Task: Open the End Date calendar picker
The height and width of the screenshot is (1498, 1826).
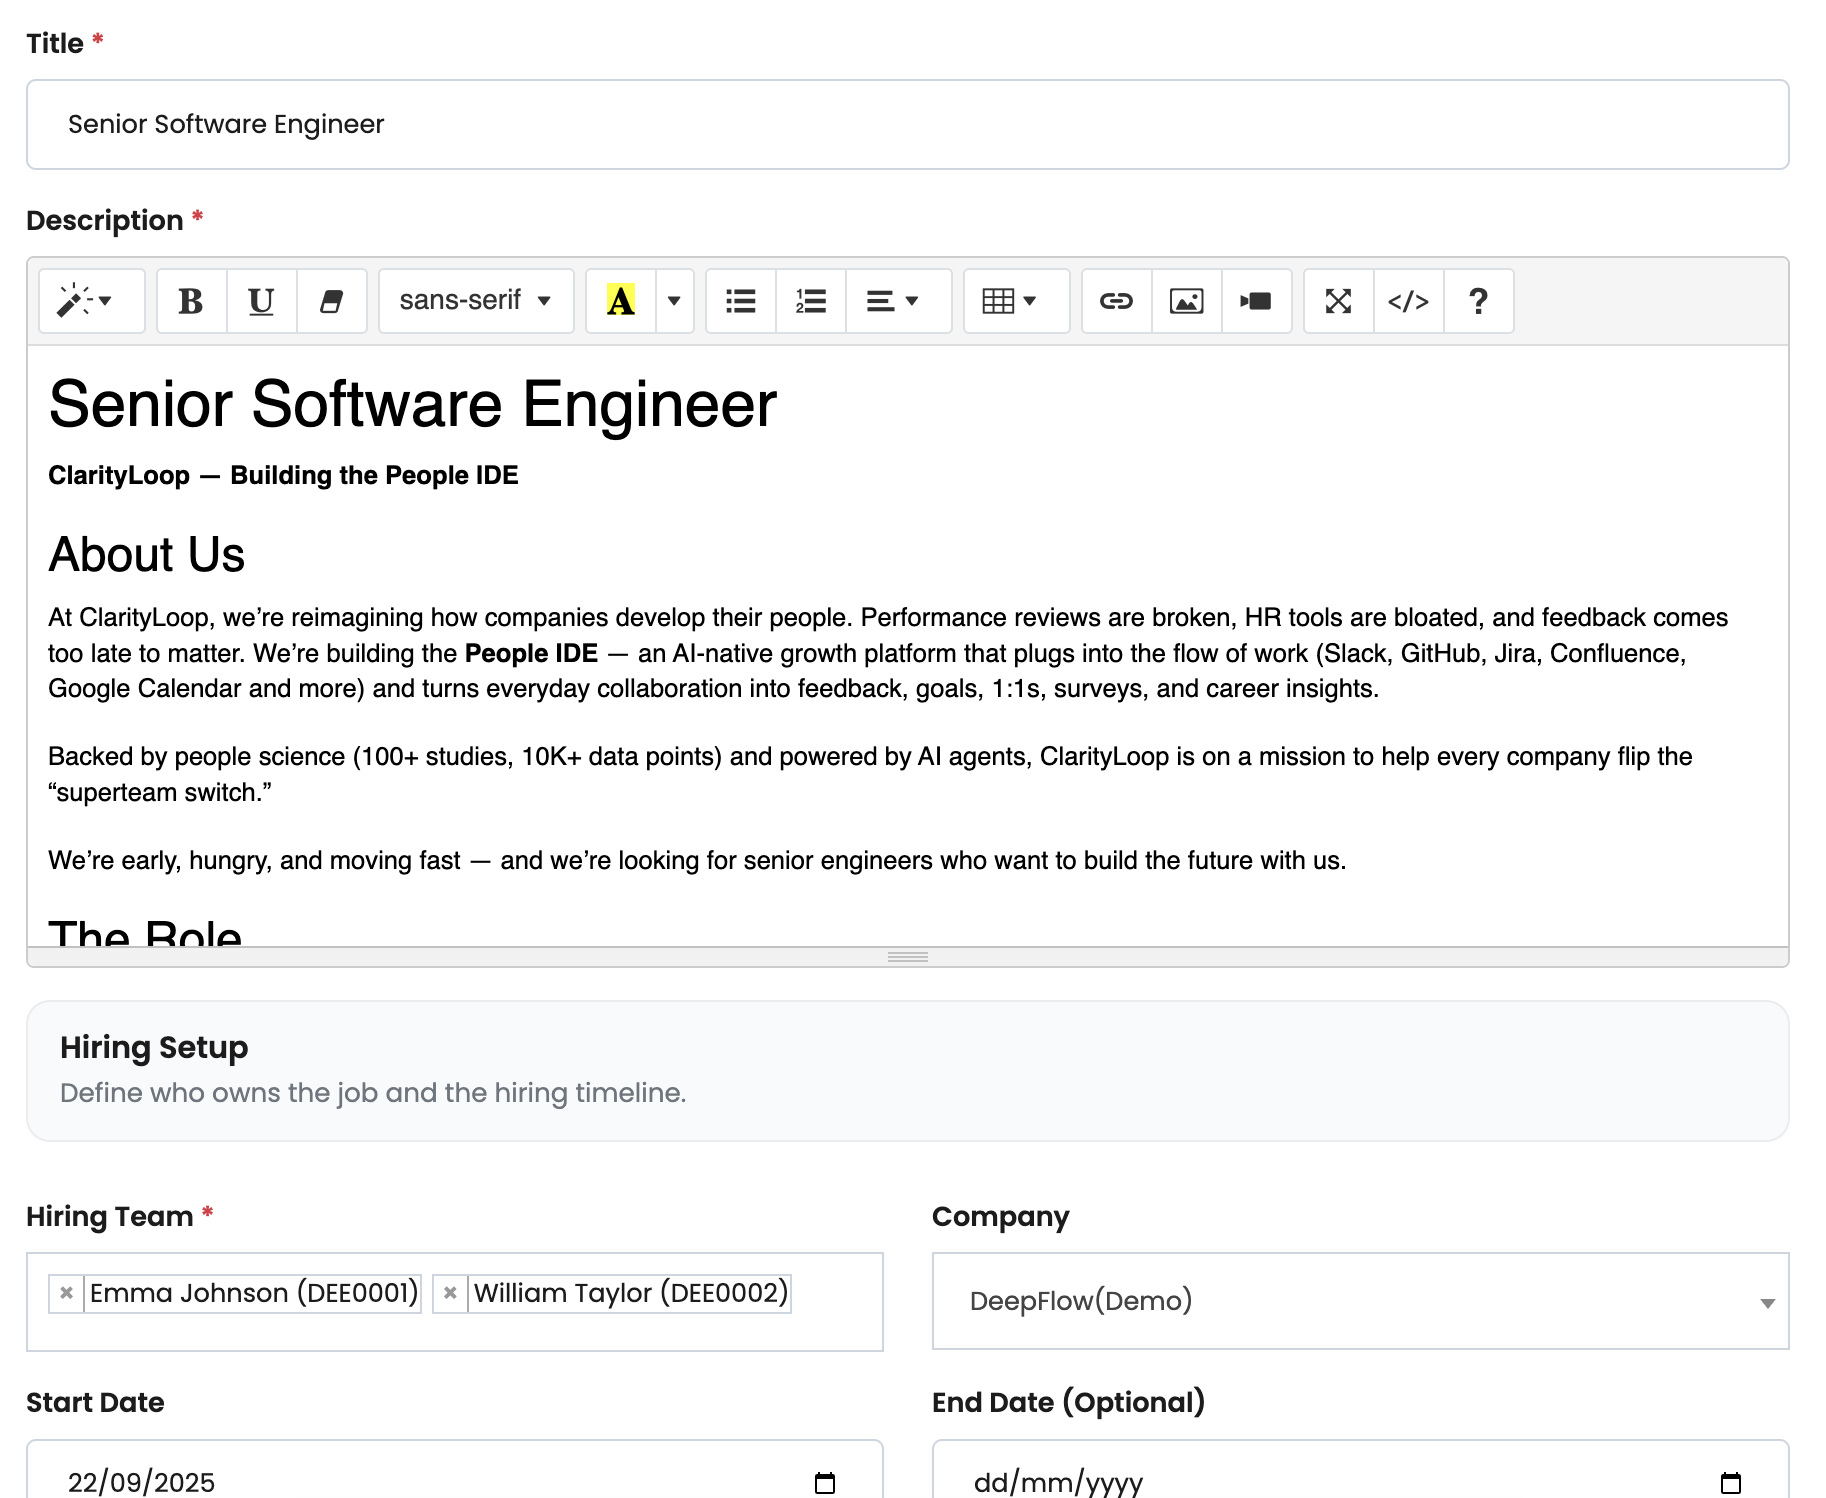Action: point(1731,1482)
